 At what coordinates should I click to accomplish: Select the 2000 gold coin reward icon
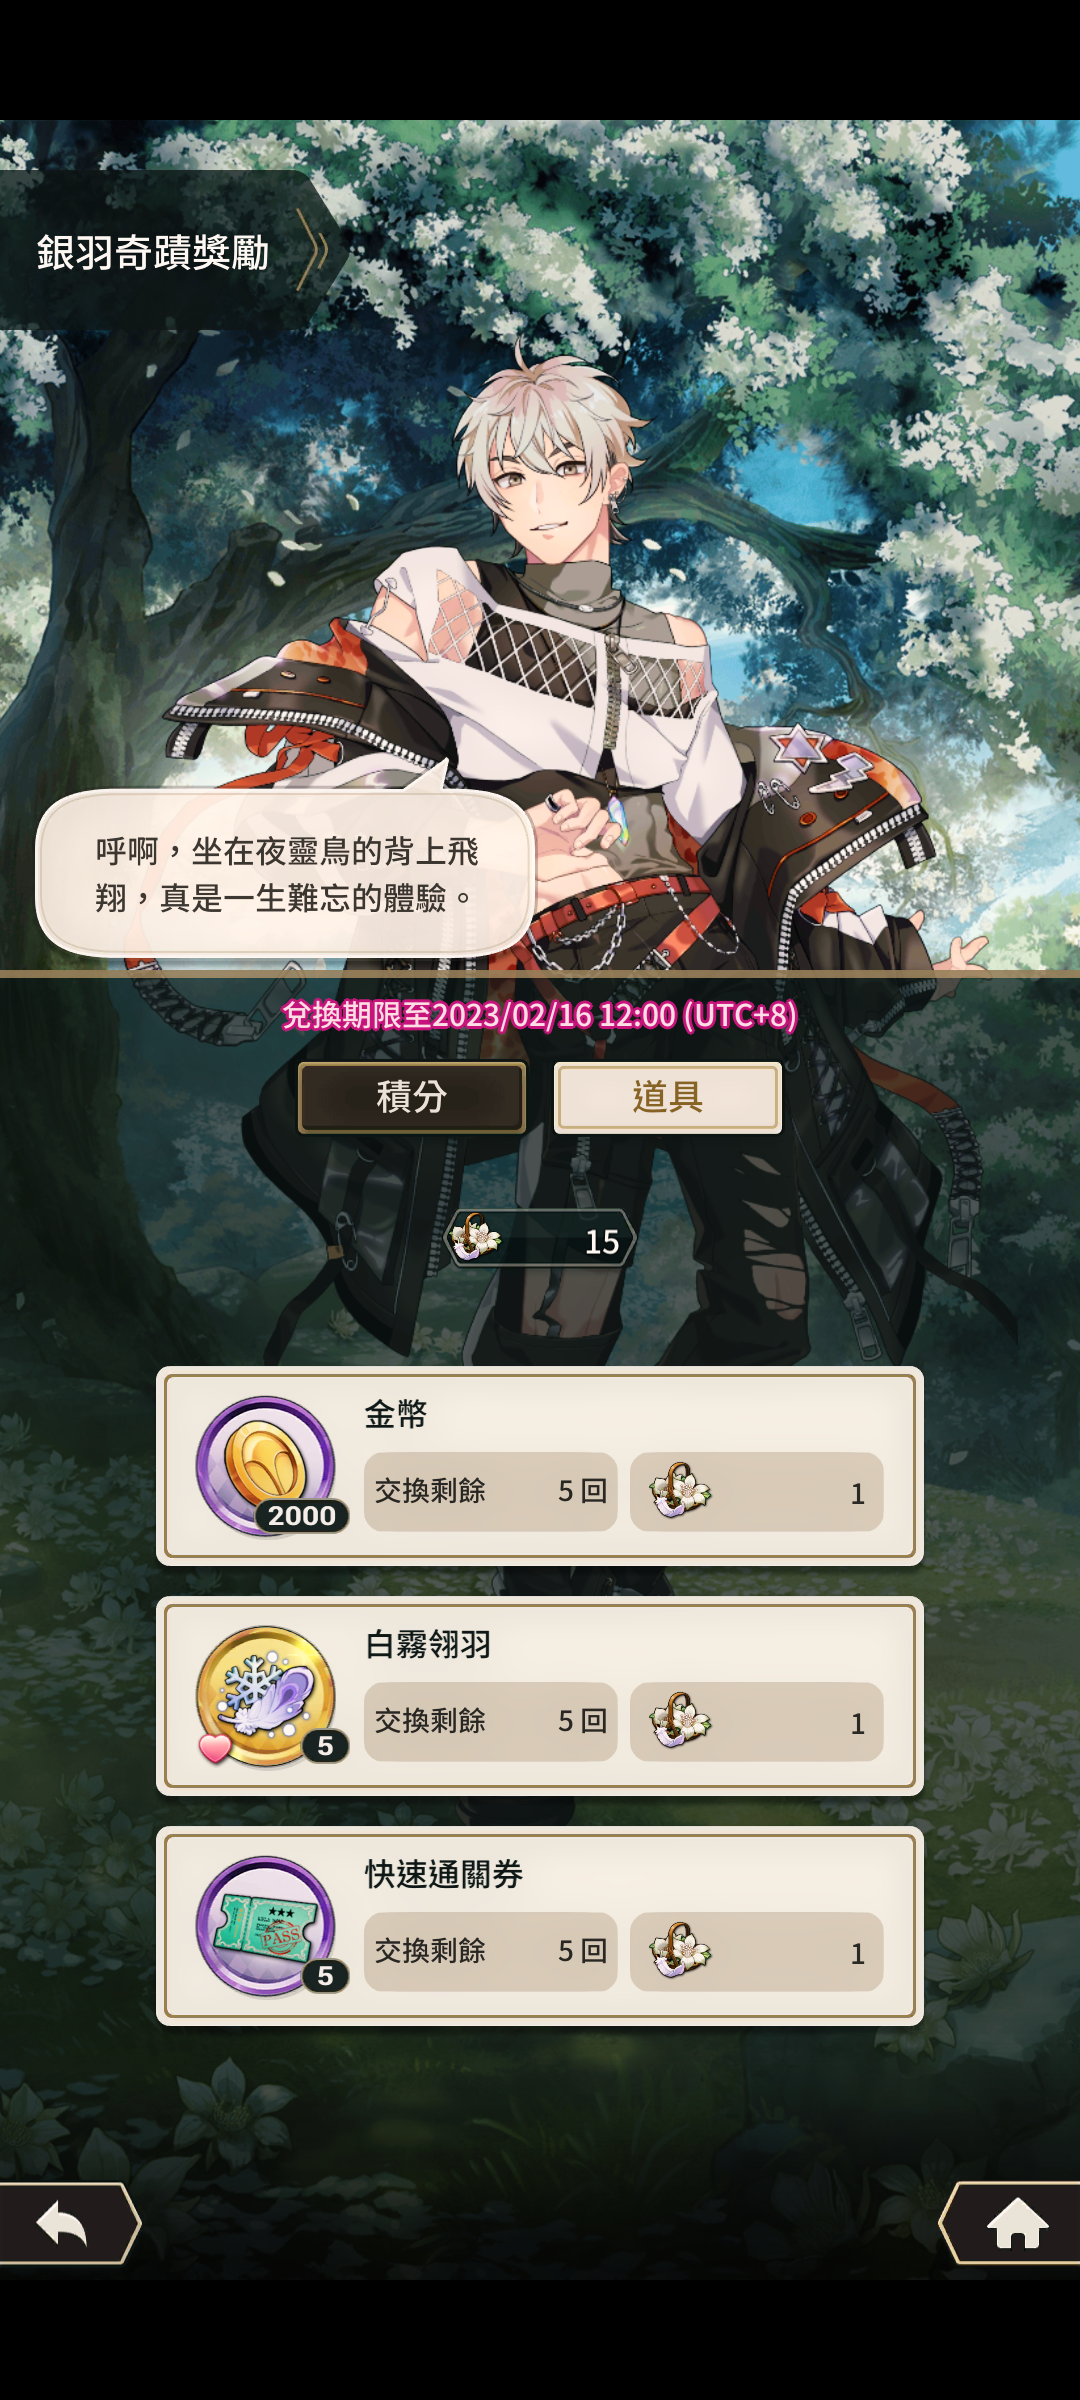[267, 1466]
